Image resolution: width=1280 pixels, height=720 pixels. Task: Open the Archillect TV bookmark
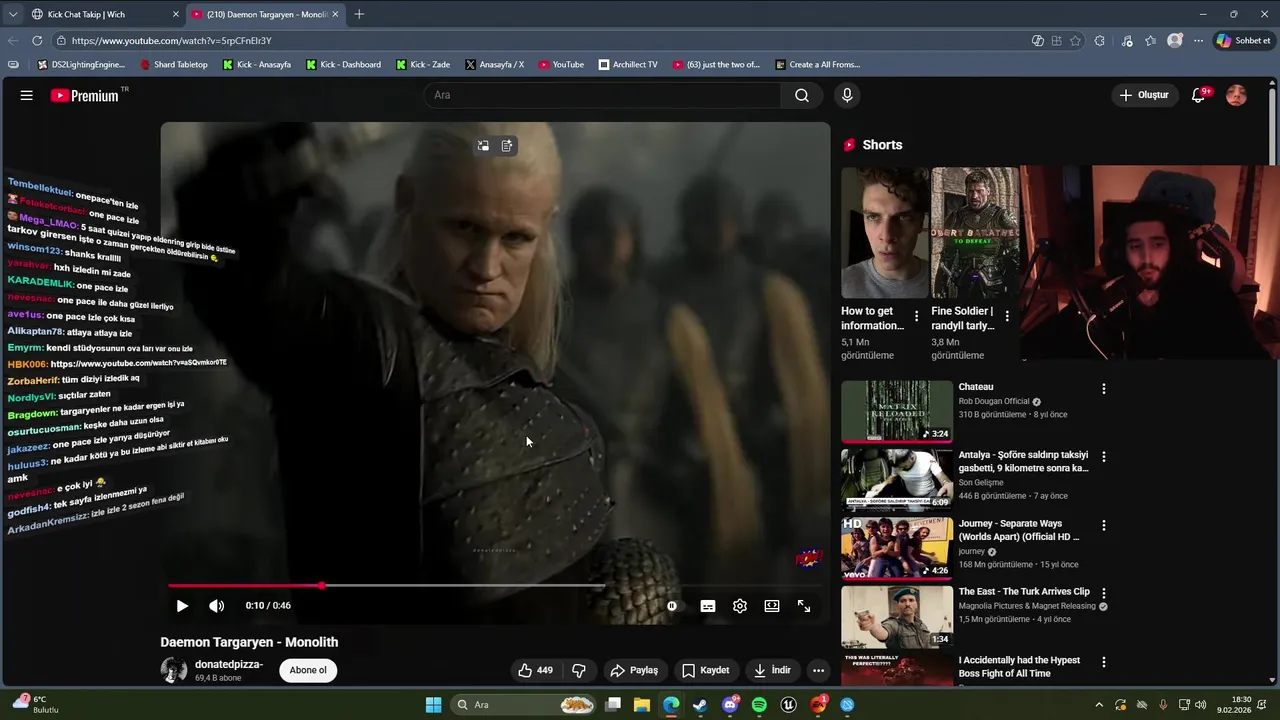(628, 65)
